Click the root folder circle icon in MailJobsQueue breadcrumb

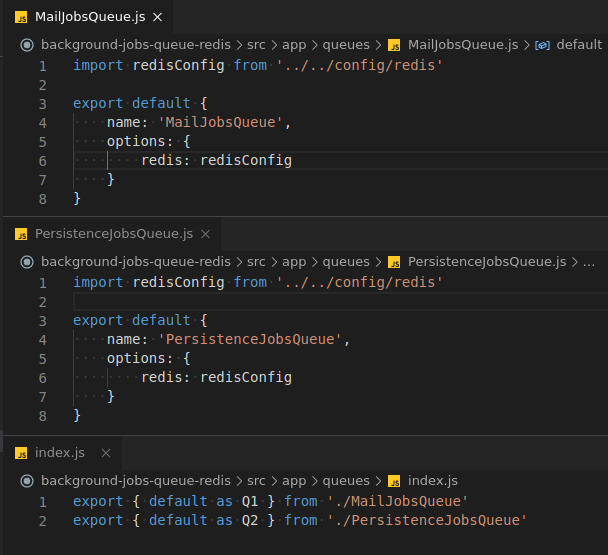[27, 45]
